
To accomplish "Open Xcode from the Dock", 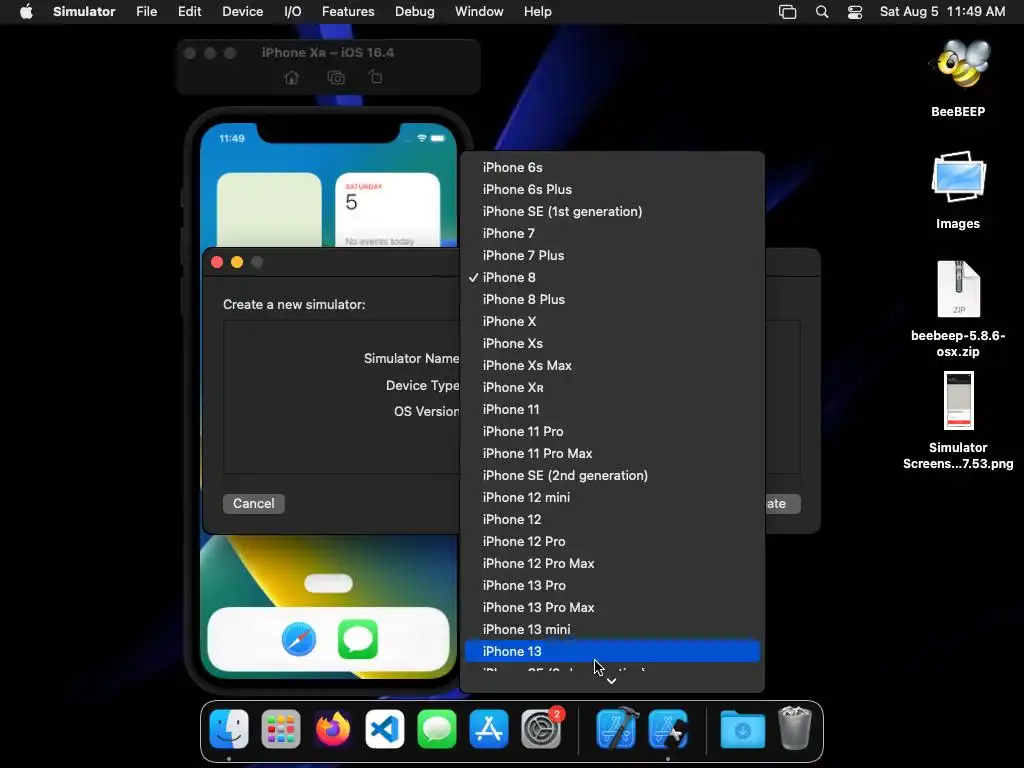I will pyautogui.click(x=616, y=728).
